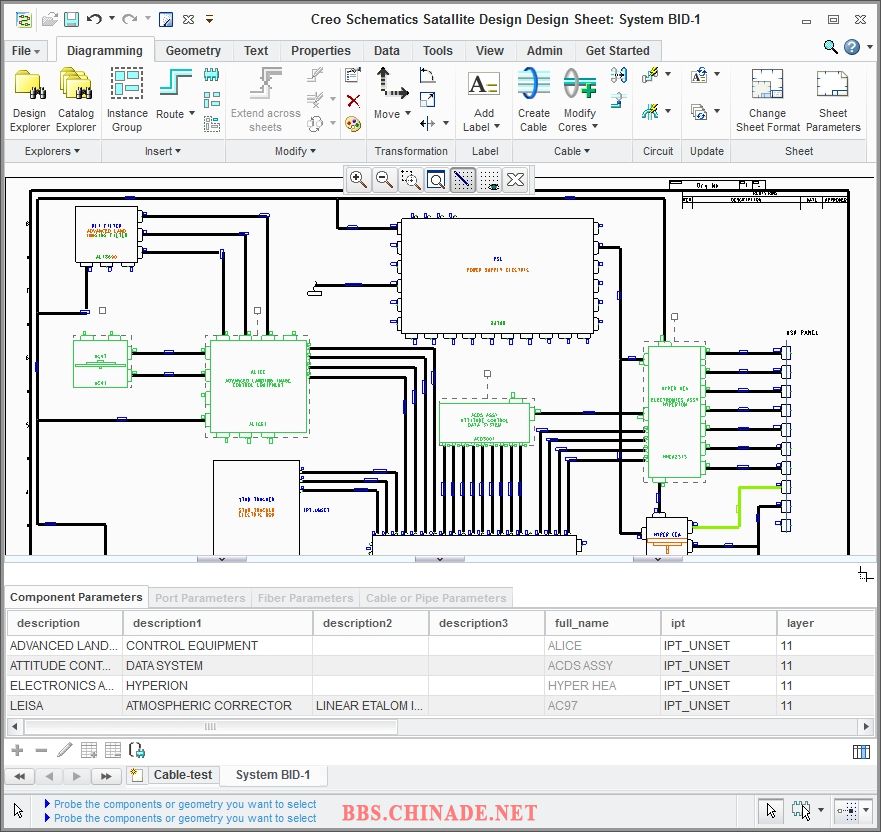Switch to the Tools ribbon tab
Screen dimensions: 881x832
point(437,51)
